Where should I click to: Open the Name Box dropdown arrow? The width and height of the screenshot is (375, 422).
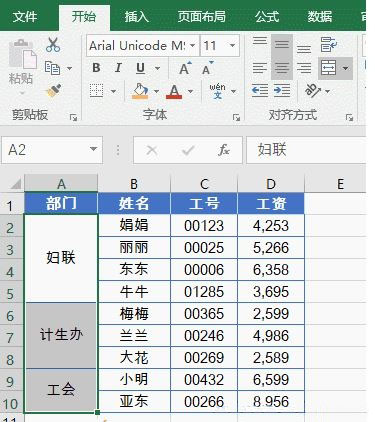tap(94, 149)
